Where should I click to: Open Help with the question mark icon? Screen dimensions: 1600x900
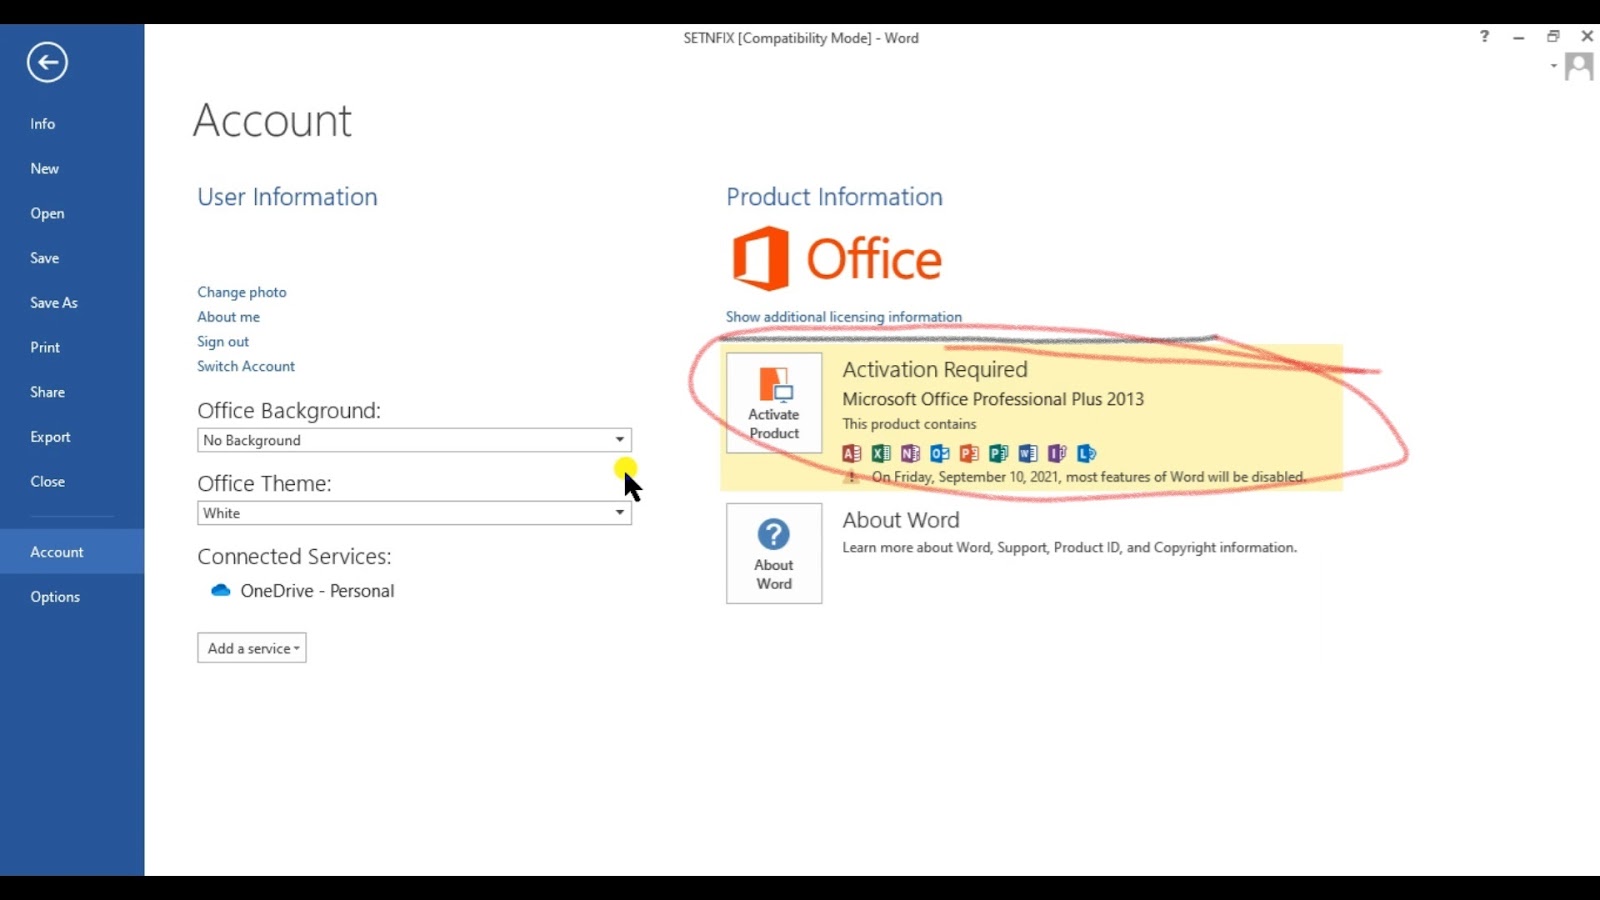(1484, 36)
